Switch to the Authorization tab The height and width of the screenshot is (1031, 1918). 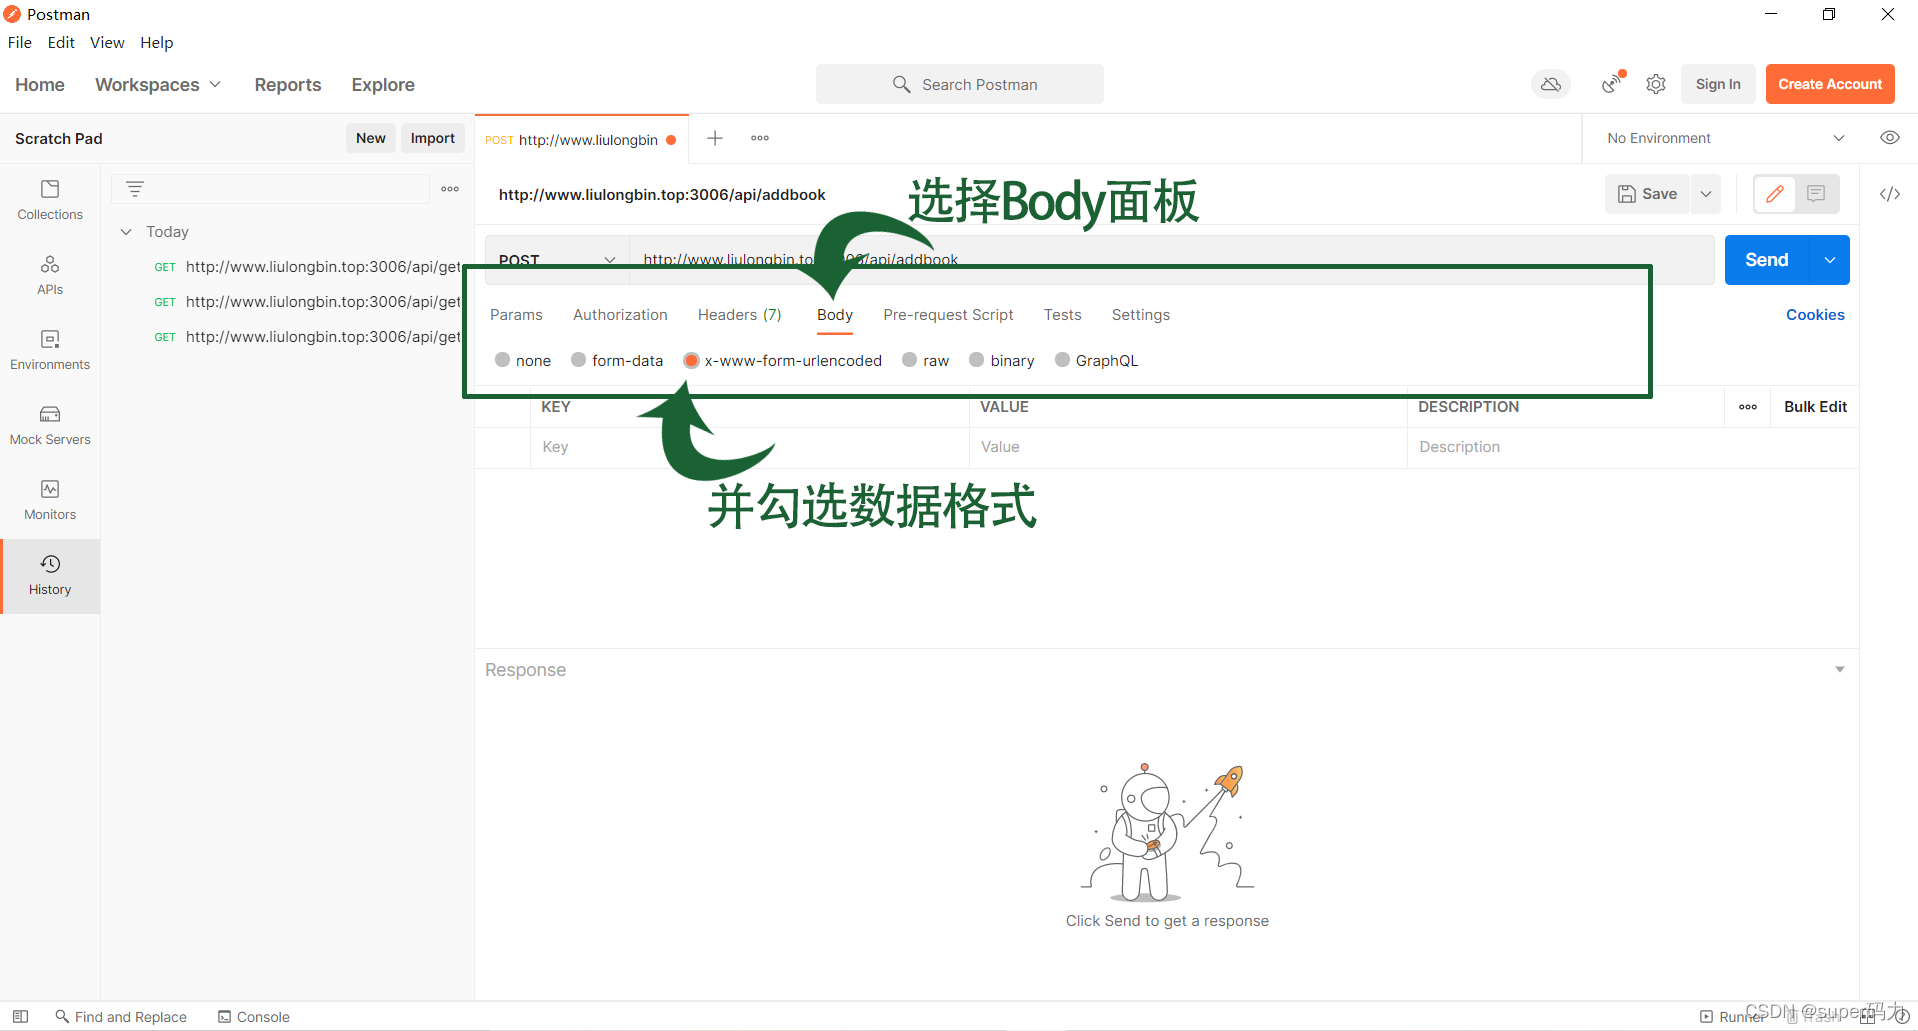click(x=620, y=315)
